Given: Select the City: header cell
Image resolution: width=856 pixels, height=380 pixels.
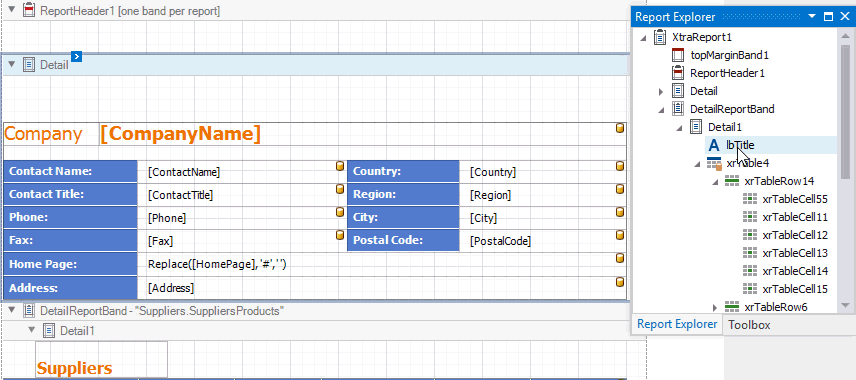Looking at the screenshot, I should [x=403, y=217].
